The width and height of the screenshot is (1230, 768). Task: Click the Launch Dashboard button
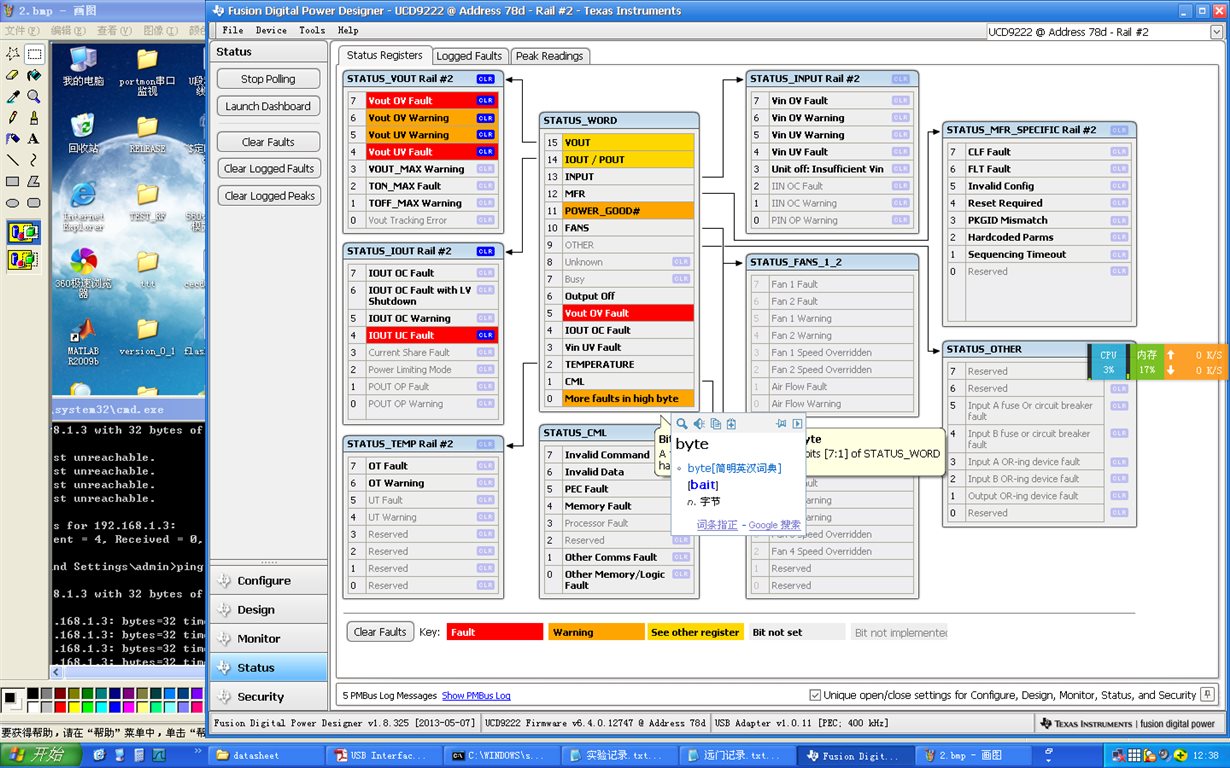click(268, 106)
